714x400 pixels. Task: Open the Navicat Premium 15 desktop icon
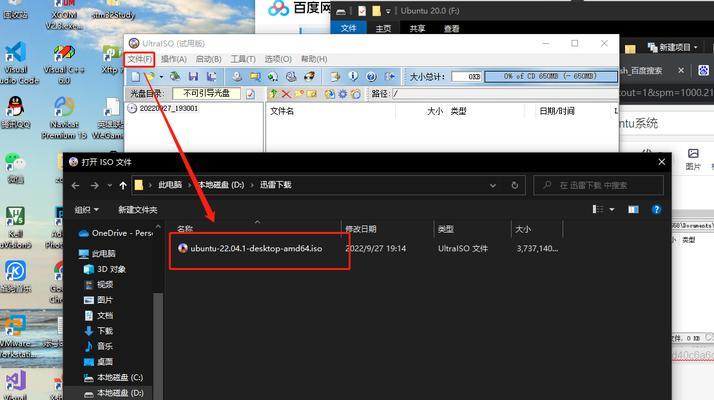coord(64,118)
